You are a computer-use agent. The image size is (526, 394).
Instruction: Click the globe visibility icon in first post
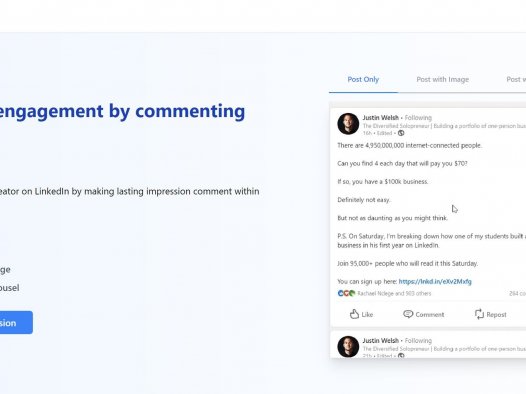[401, 133]
